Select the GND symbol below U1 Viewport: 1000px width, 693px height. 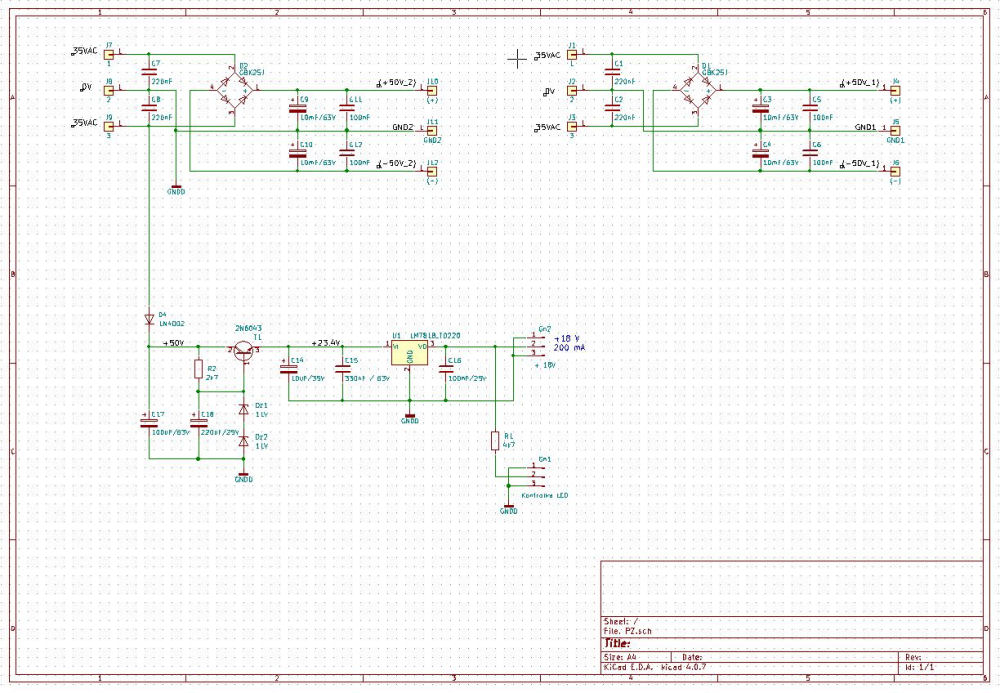[409, 416]
